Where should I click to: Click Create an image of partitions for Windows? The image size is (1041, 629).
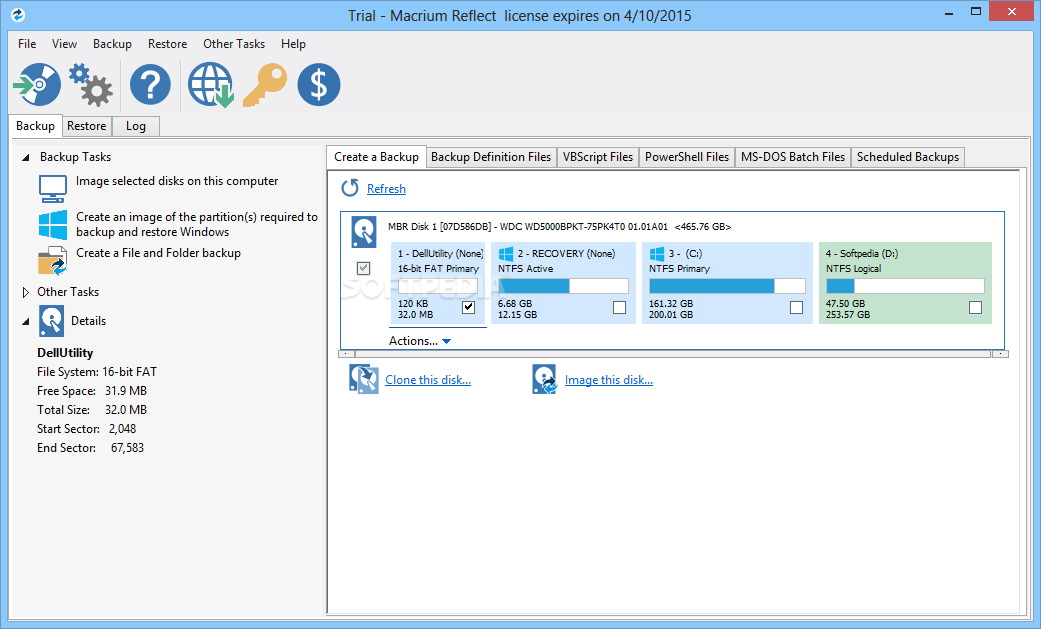point(197,225)
